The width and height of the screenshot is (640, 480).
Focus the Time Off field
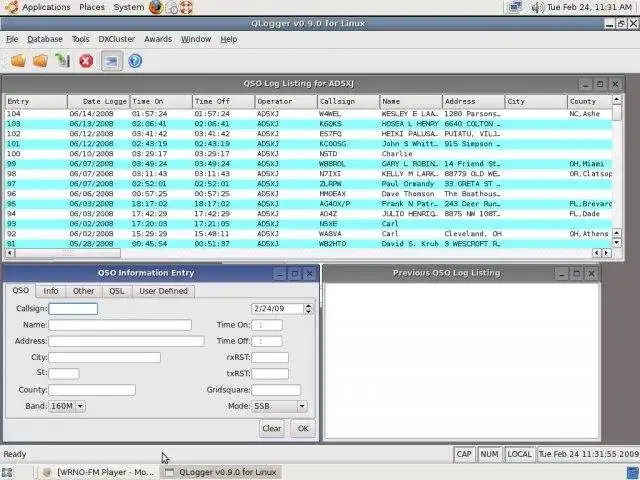click(267, 341)
